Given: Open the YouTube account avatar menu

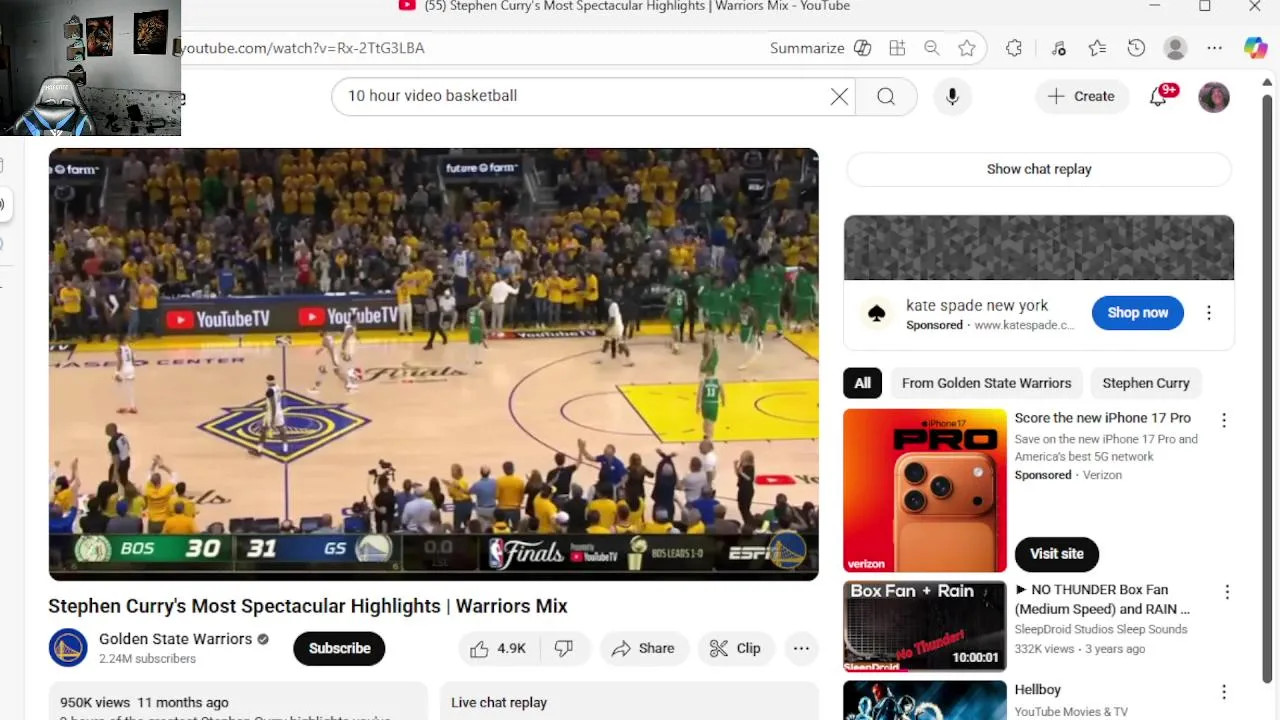Looking at the screenshot, I should click(1214, 97).
